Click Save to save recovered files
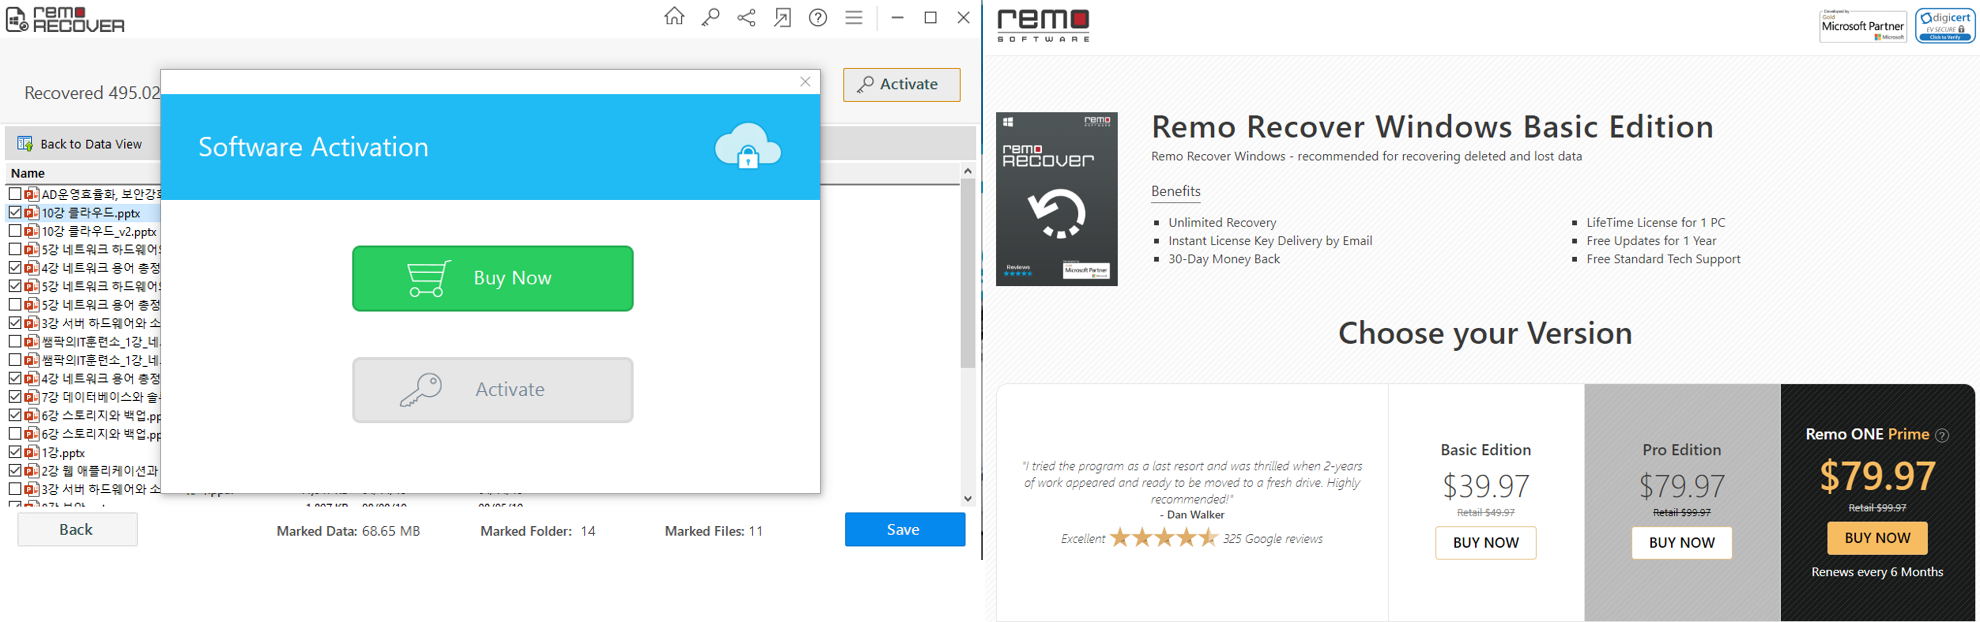 point(904,530)
